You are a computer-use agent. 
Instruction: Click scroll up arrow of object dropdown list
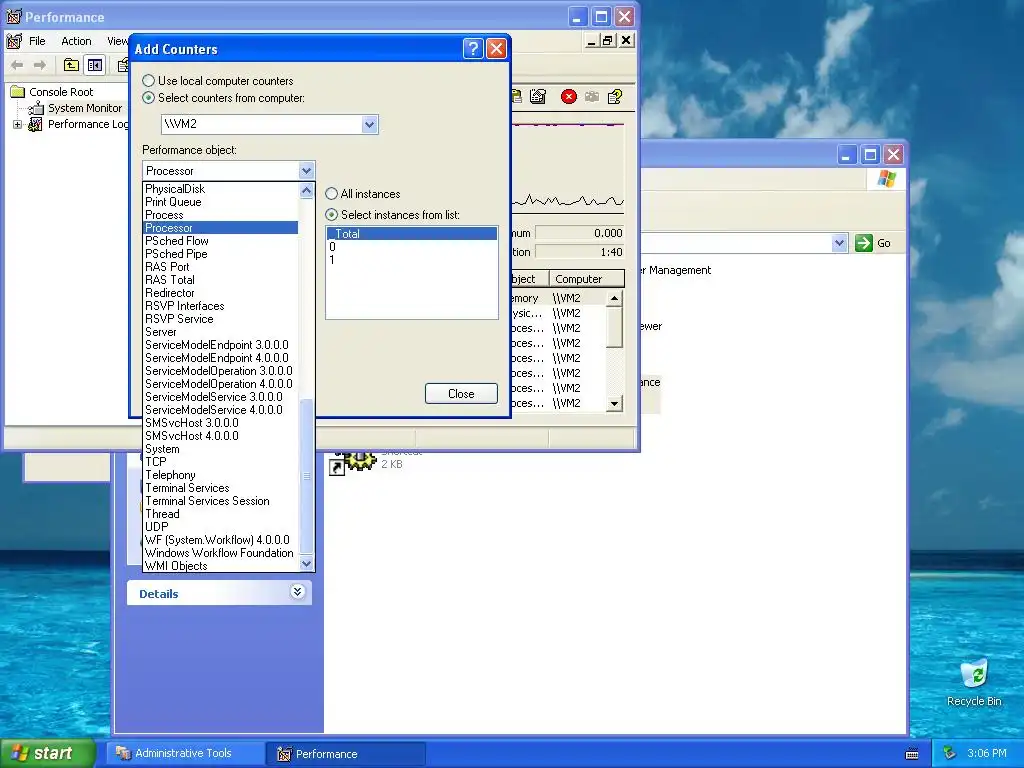306,190
